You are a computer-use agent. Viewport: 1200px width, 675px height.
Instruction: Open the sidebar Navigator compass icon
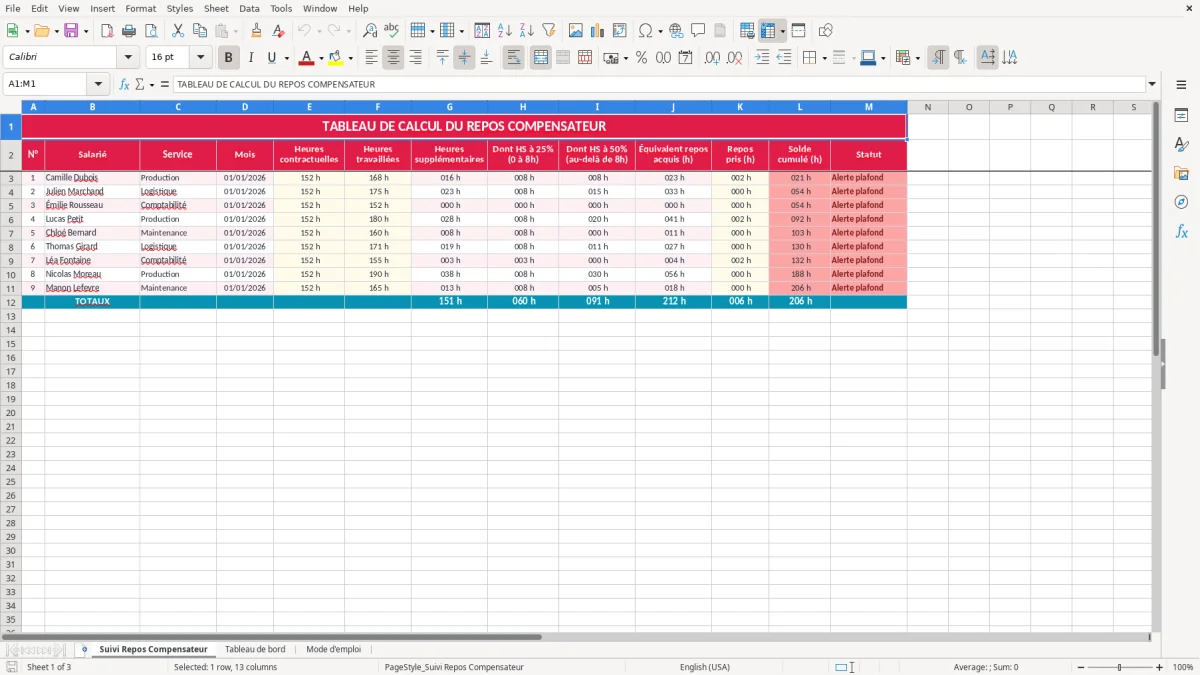click(1181, 202)
